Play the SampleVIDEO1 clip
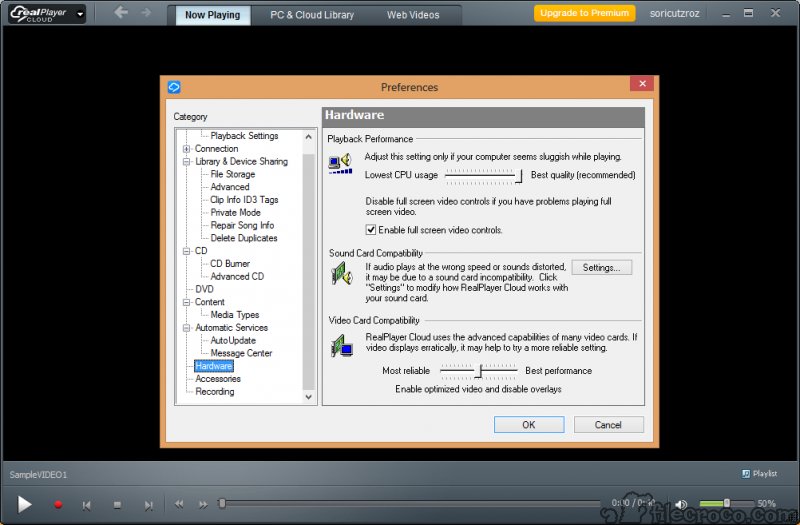The height and width of the screenshot is (525, 800). (x=24, y=504)
